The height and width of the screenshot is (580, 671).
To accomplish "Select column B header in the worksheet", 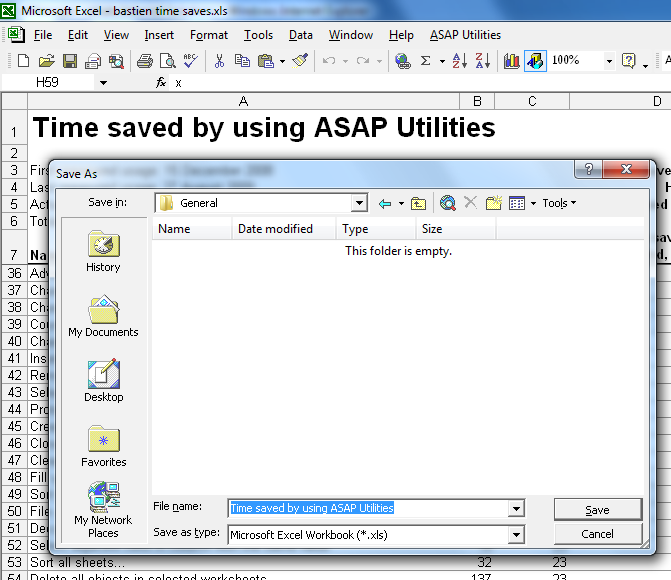I will [x=477, y=101].
